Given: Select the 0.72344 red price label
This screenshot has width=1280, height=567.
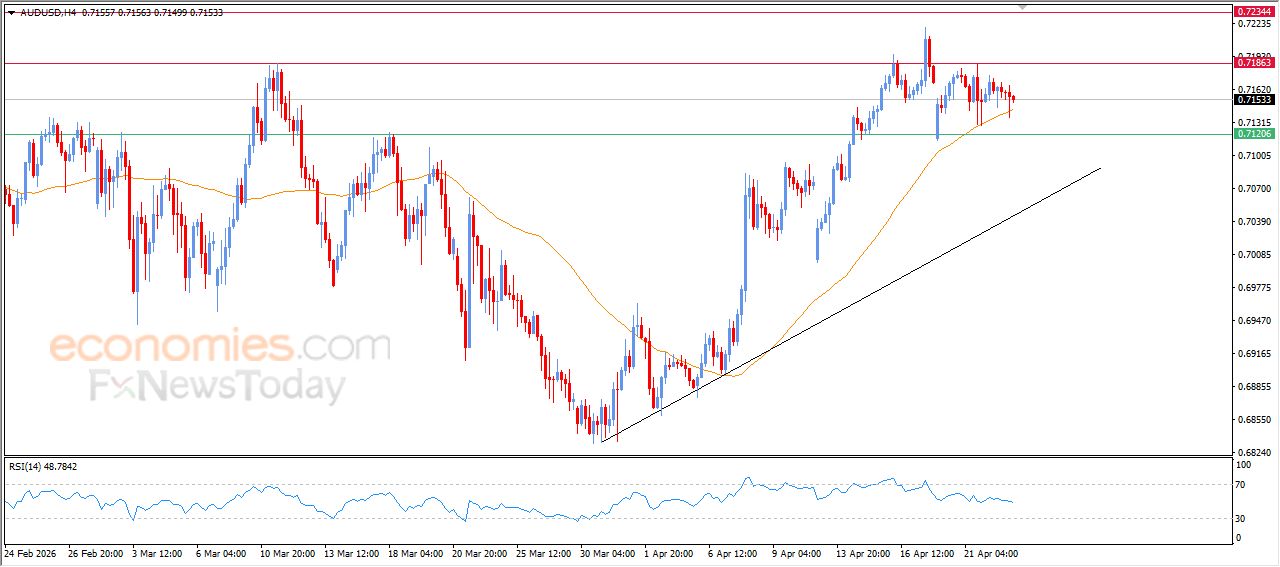Looking at the screenshot, I should pos(1253,12).
